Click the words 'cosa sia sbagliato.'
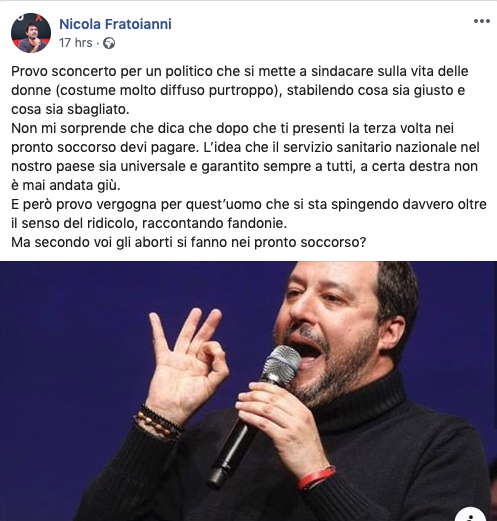The image size is (497, 521). click(70, 109)
